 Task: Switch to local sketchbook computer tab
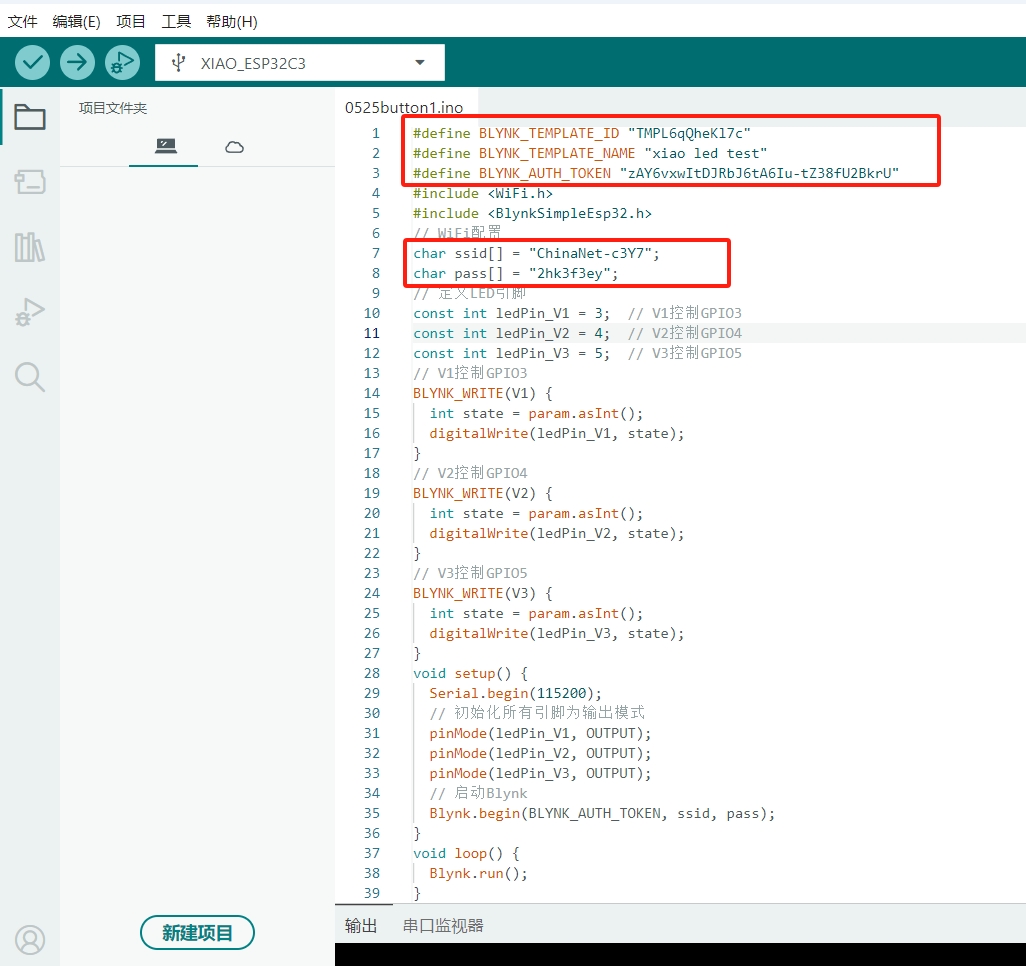pos(166,146)
